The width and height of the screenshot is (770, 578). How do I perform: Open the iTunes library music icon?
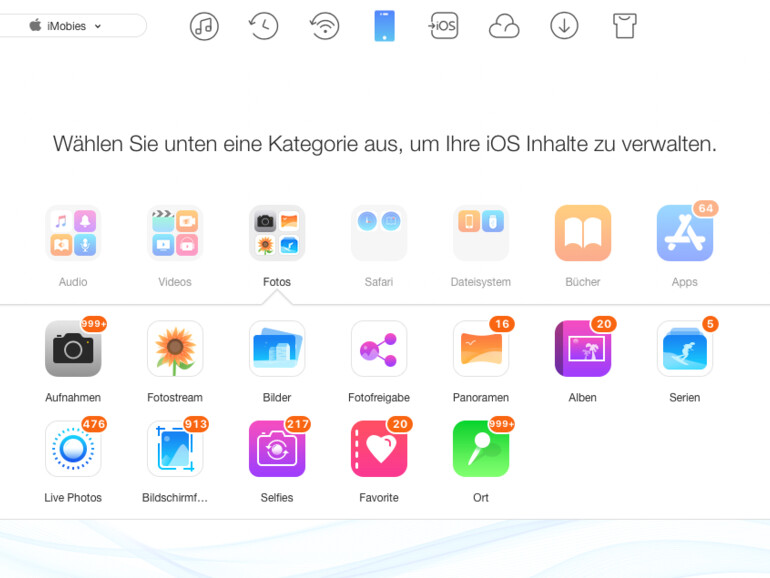[x=204, y=26]
